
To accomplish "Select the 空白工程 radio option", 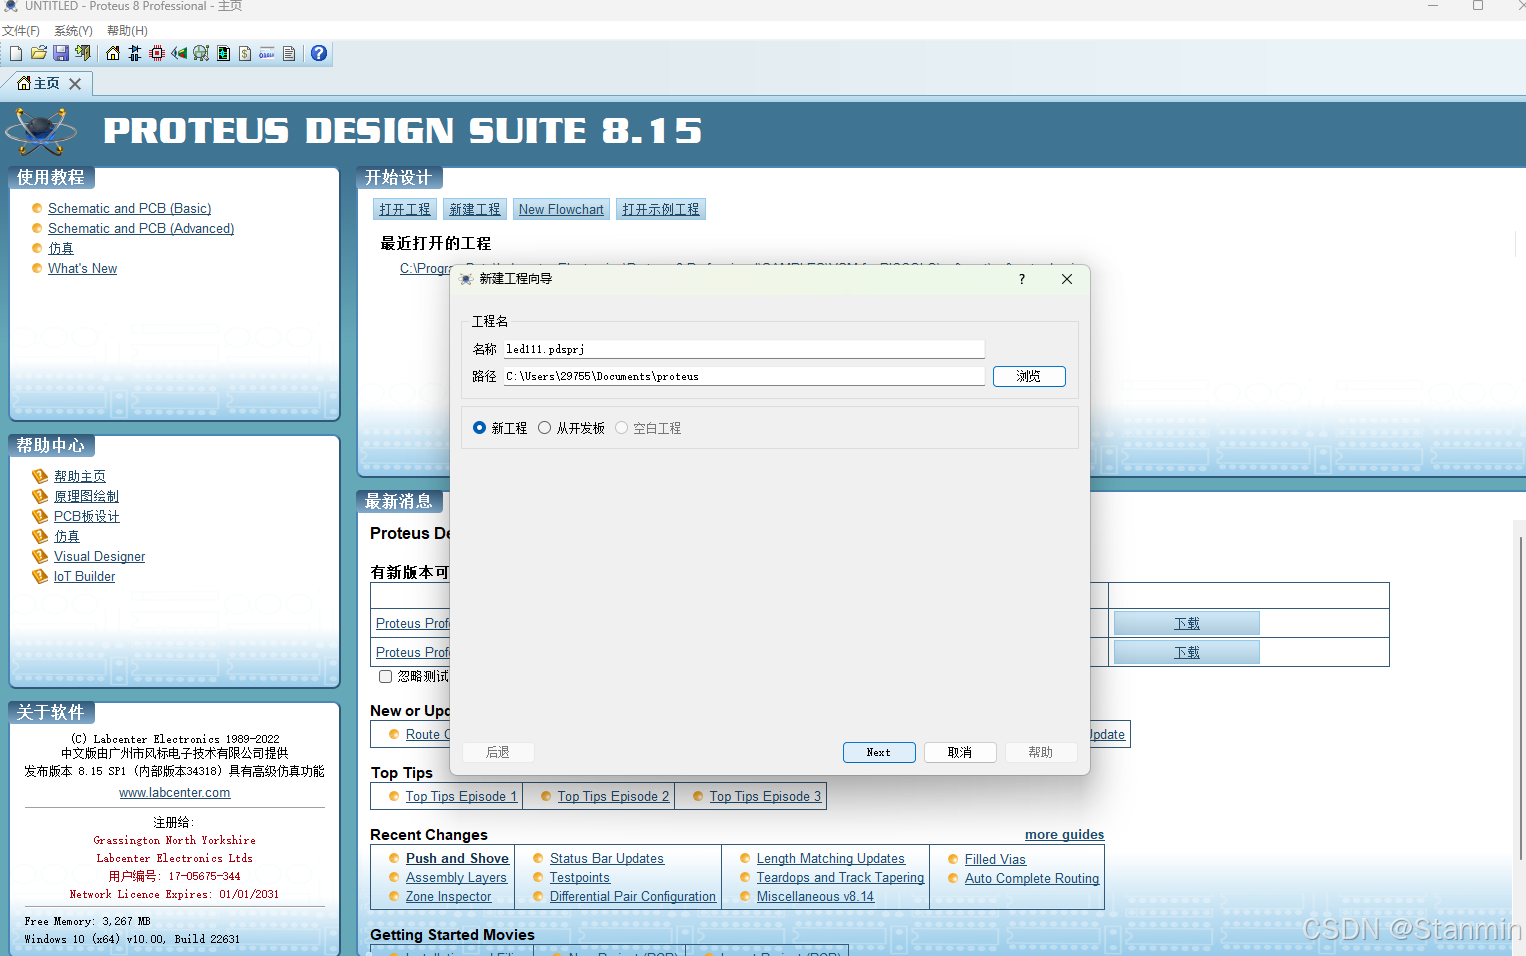I will click(621, 428).
